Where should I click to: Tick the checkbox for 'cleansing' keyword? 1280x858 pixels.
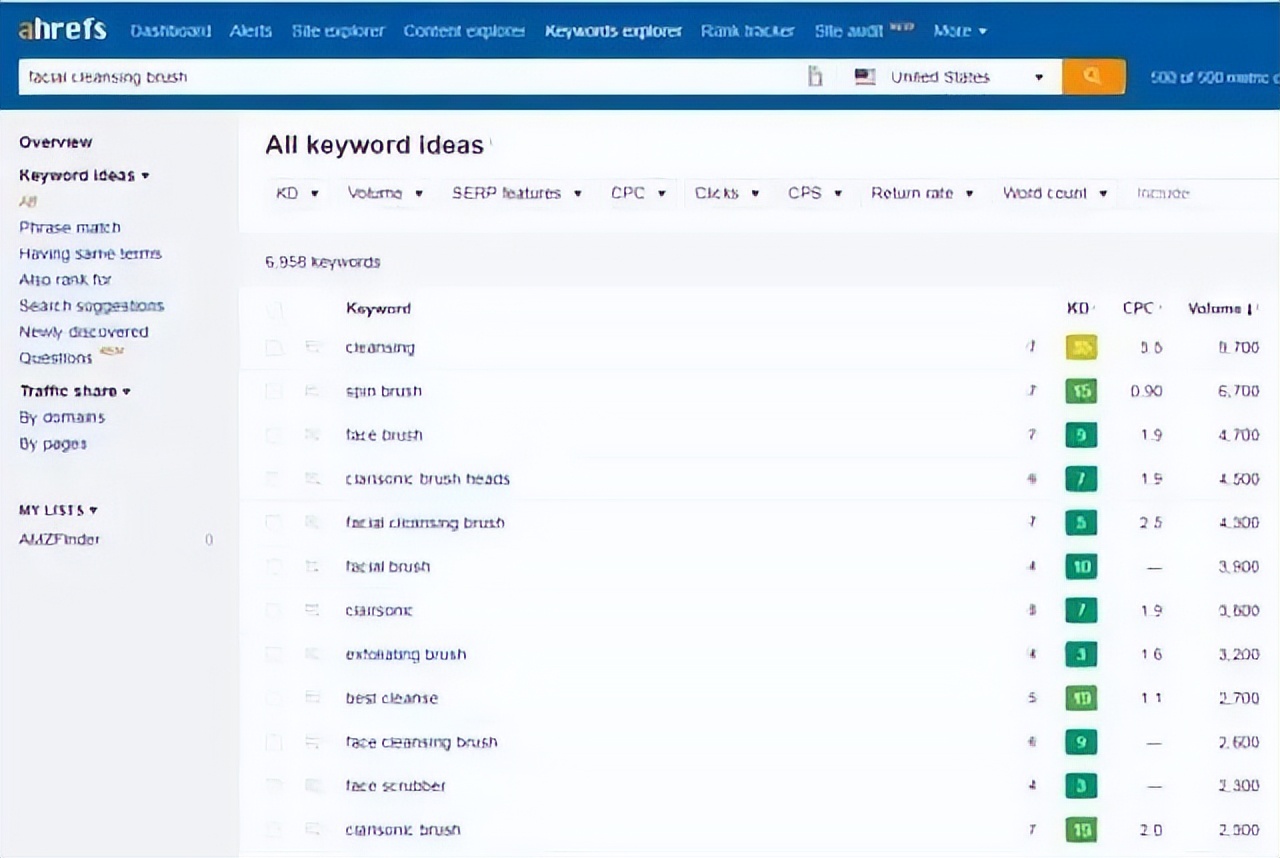tap(274, 348)
